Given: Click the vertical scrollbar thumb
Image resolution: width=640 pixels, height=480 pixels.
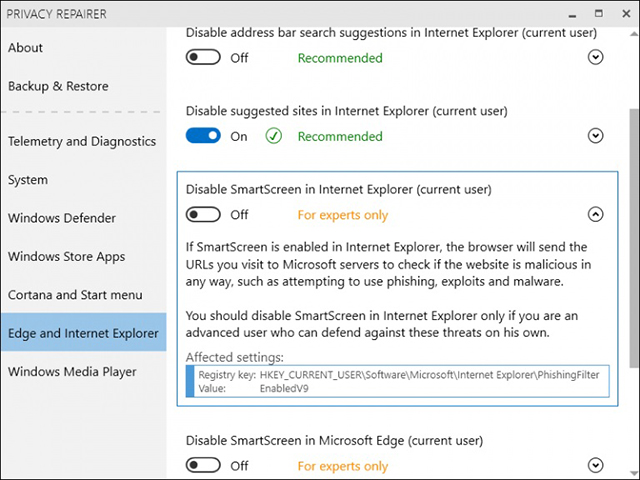Looking at the screenshot, I should click(634, 238).
